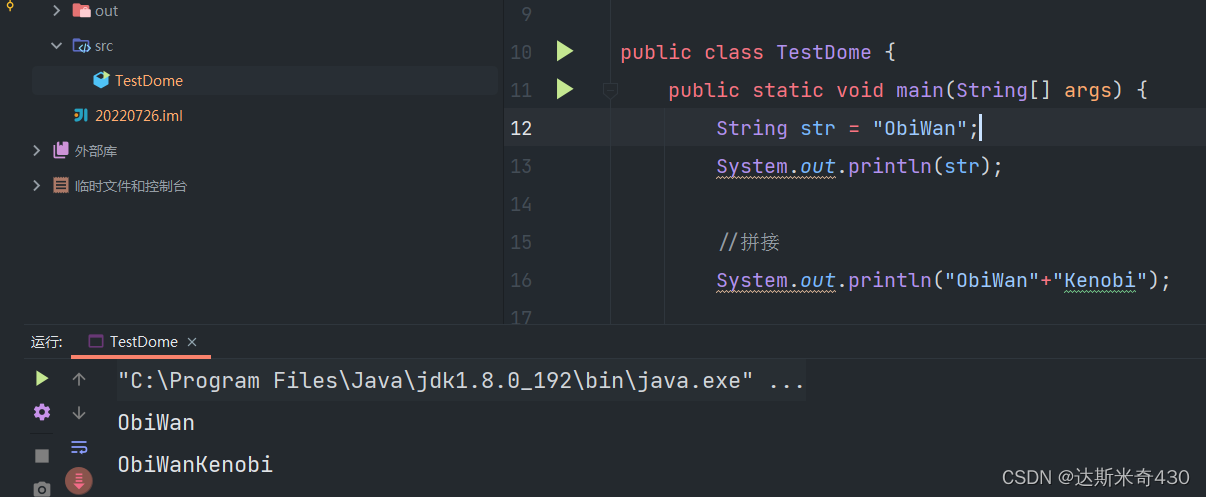Viewport: 1206px width, 497px height.
Task: Click the TestDome class icon in tree
Action: point(101,80)
